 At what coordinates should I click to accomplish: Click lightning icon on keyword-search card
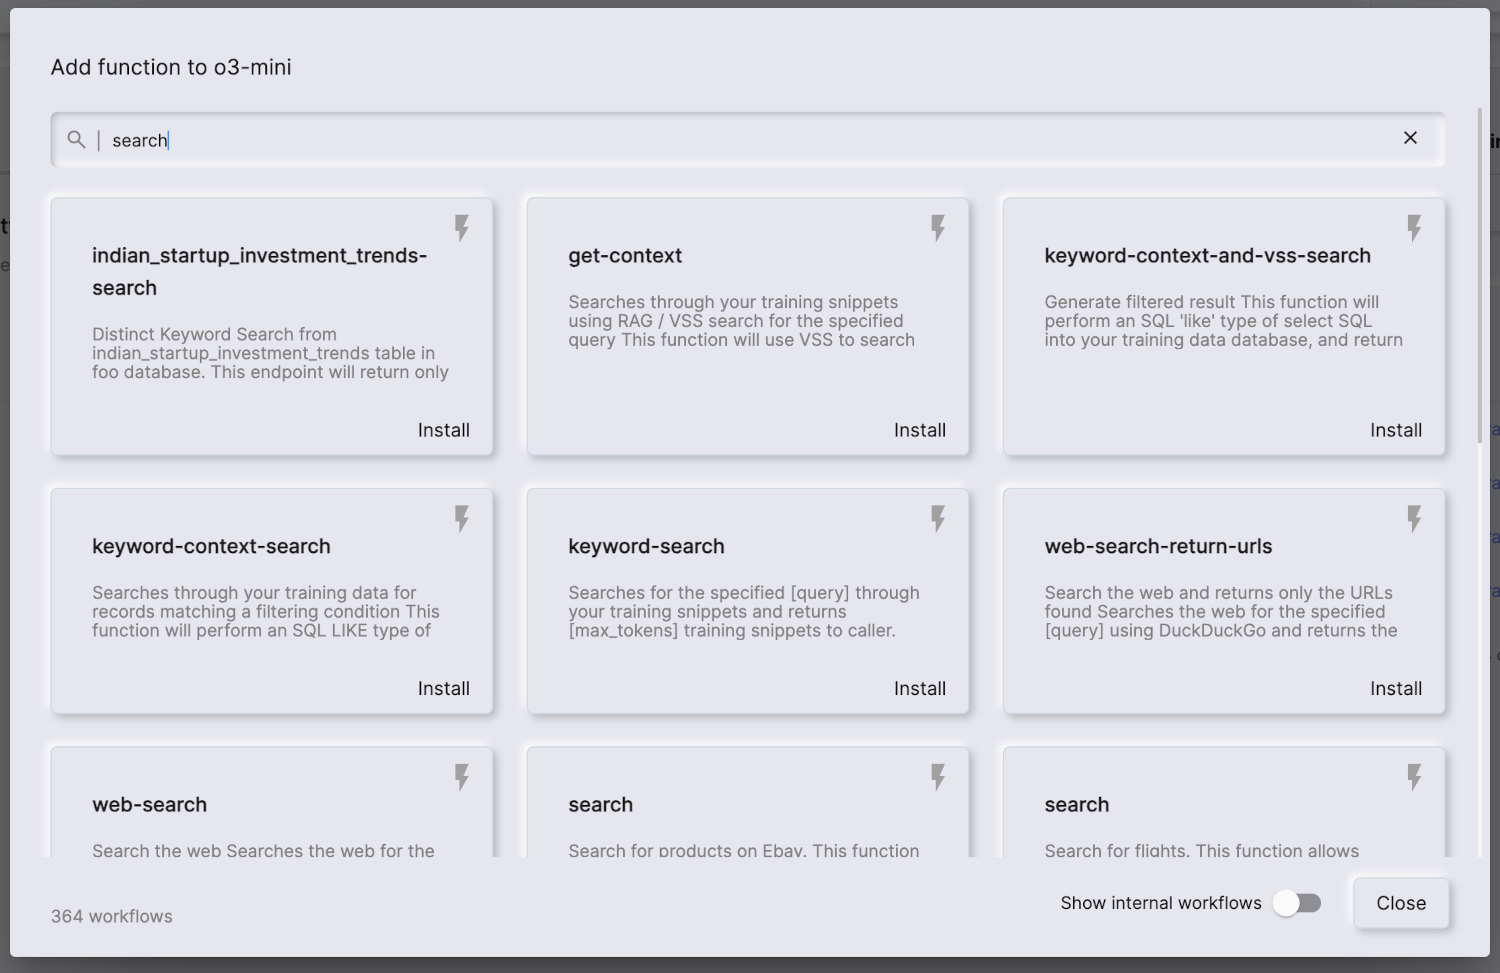coord(938,518)
